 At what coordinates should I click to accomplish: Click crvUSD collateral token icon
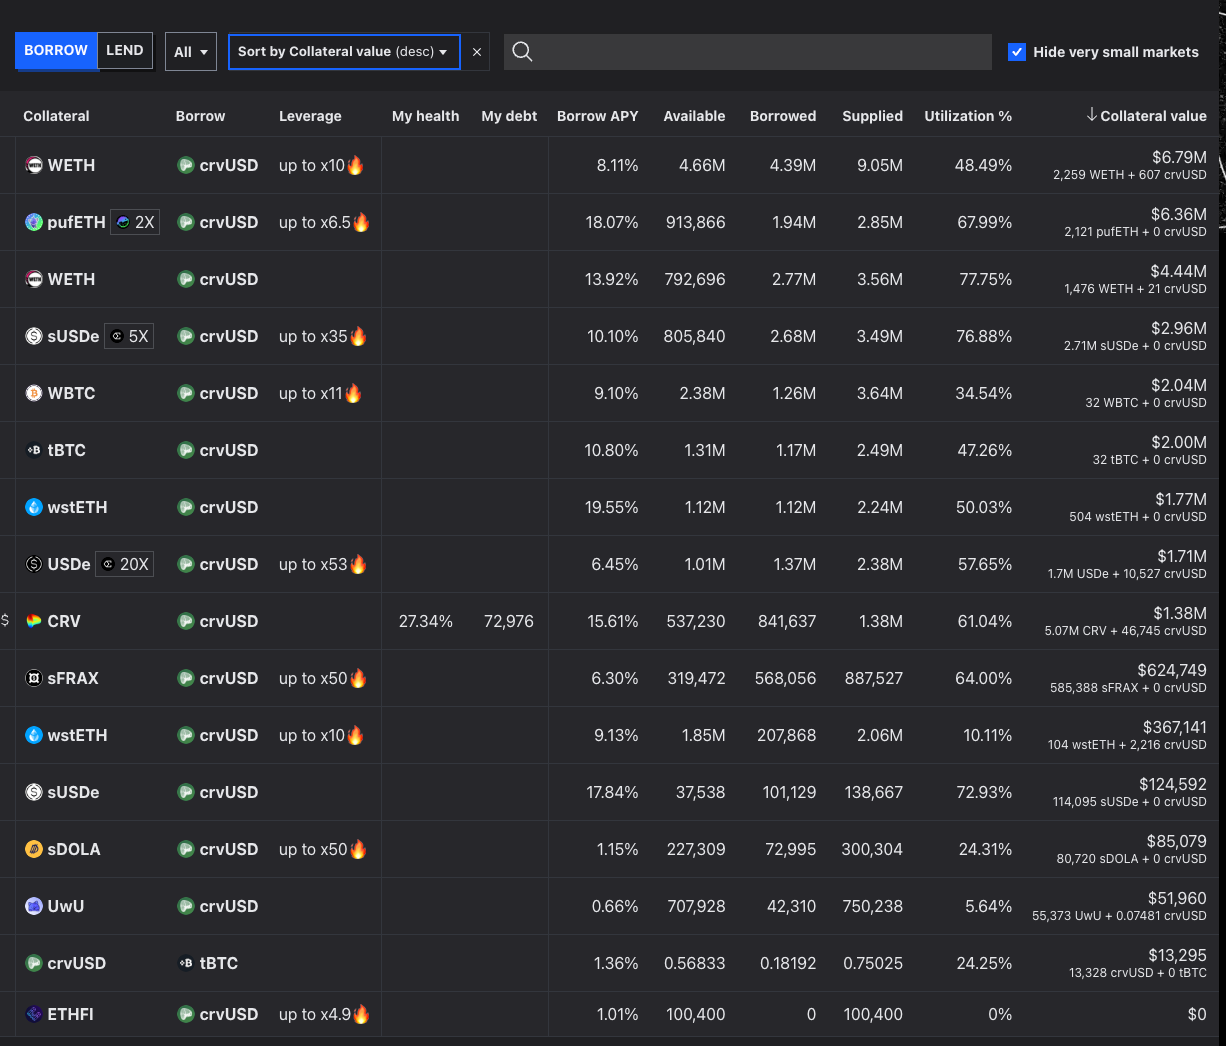[34, 963]
